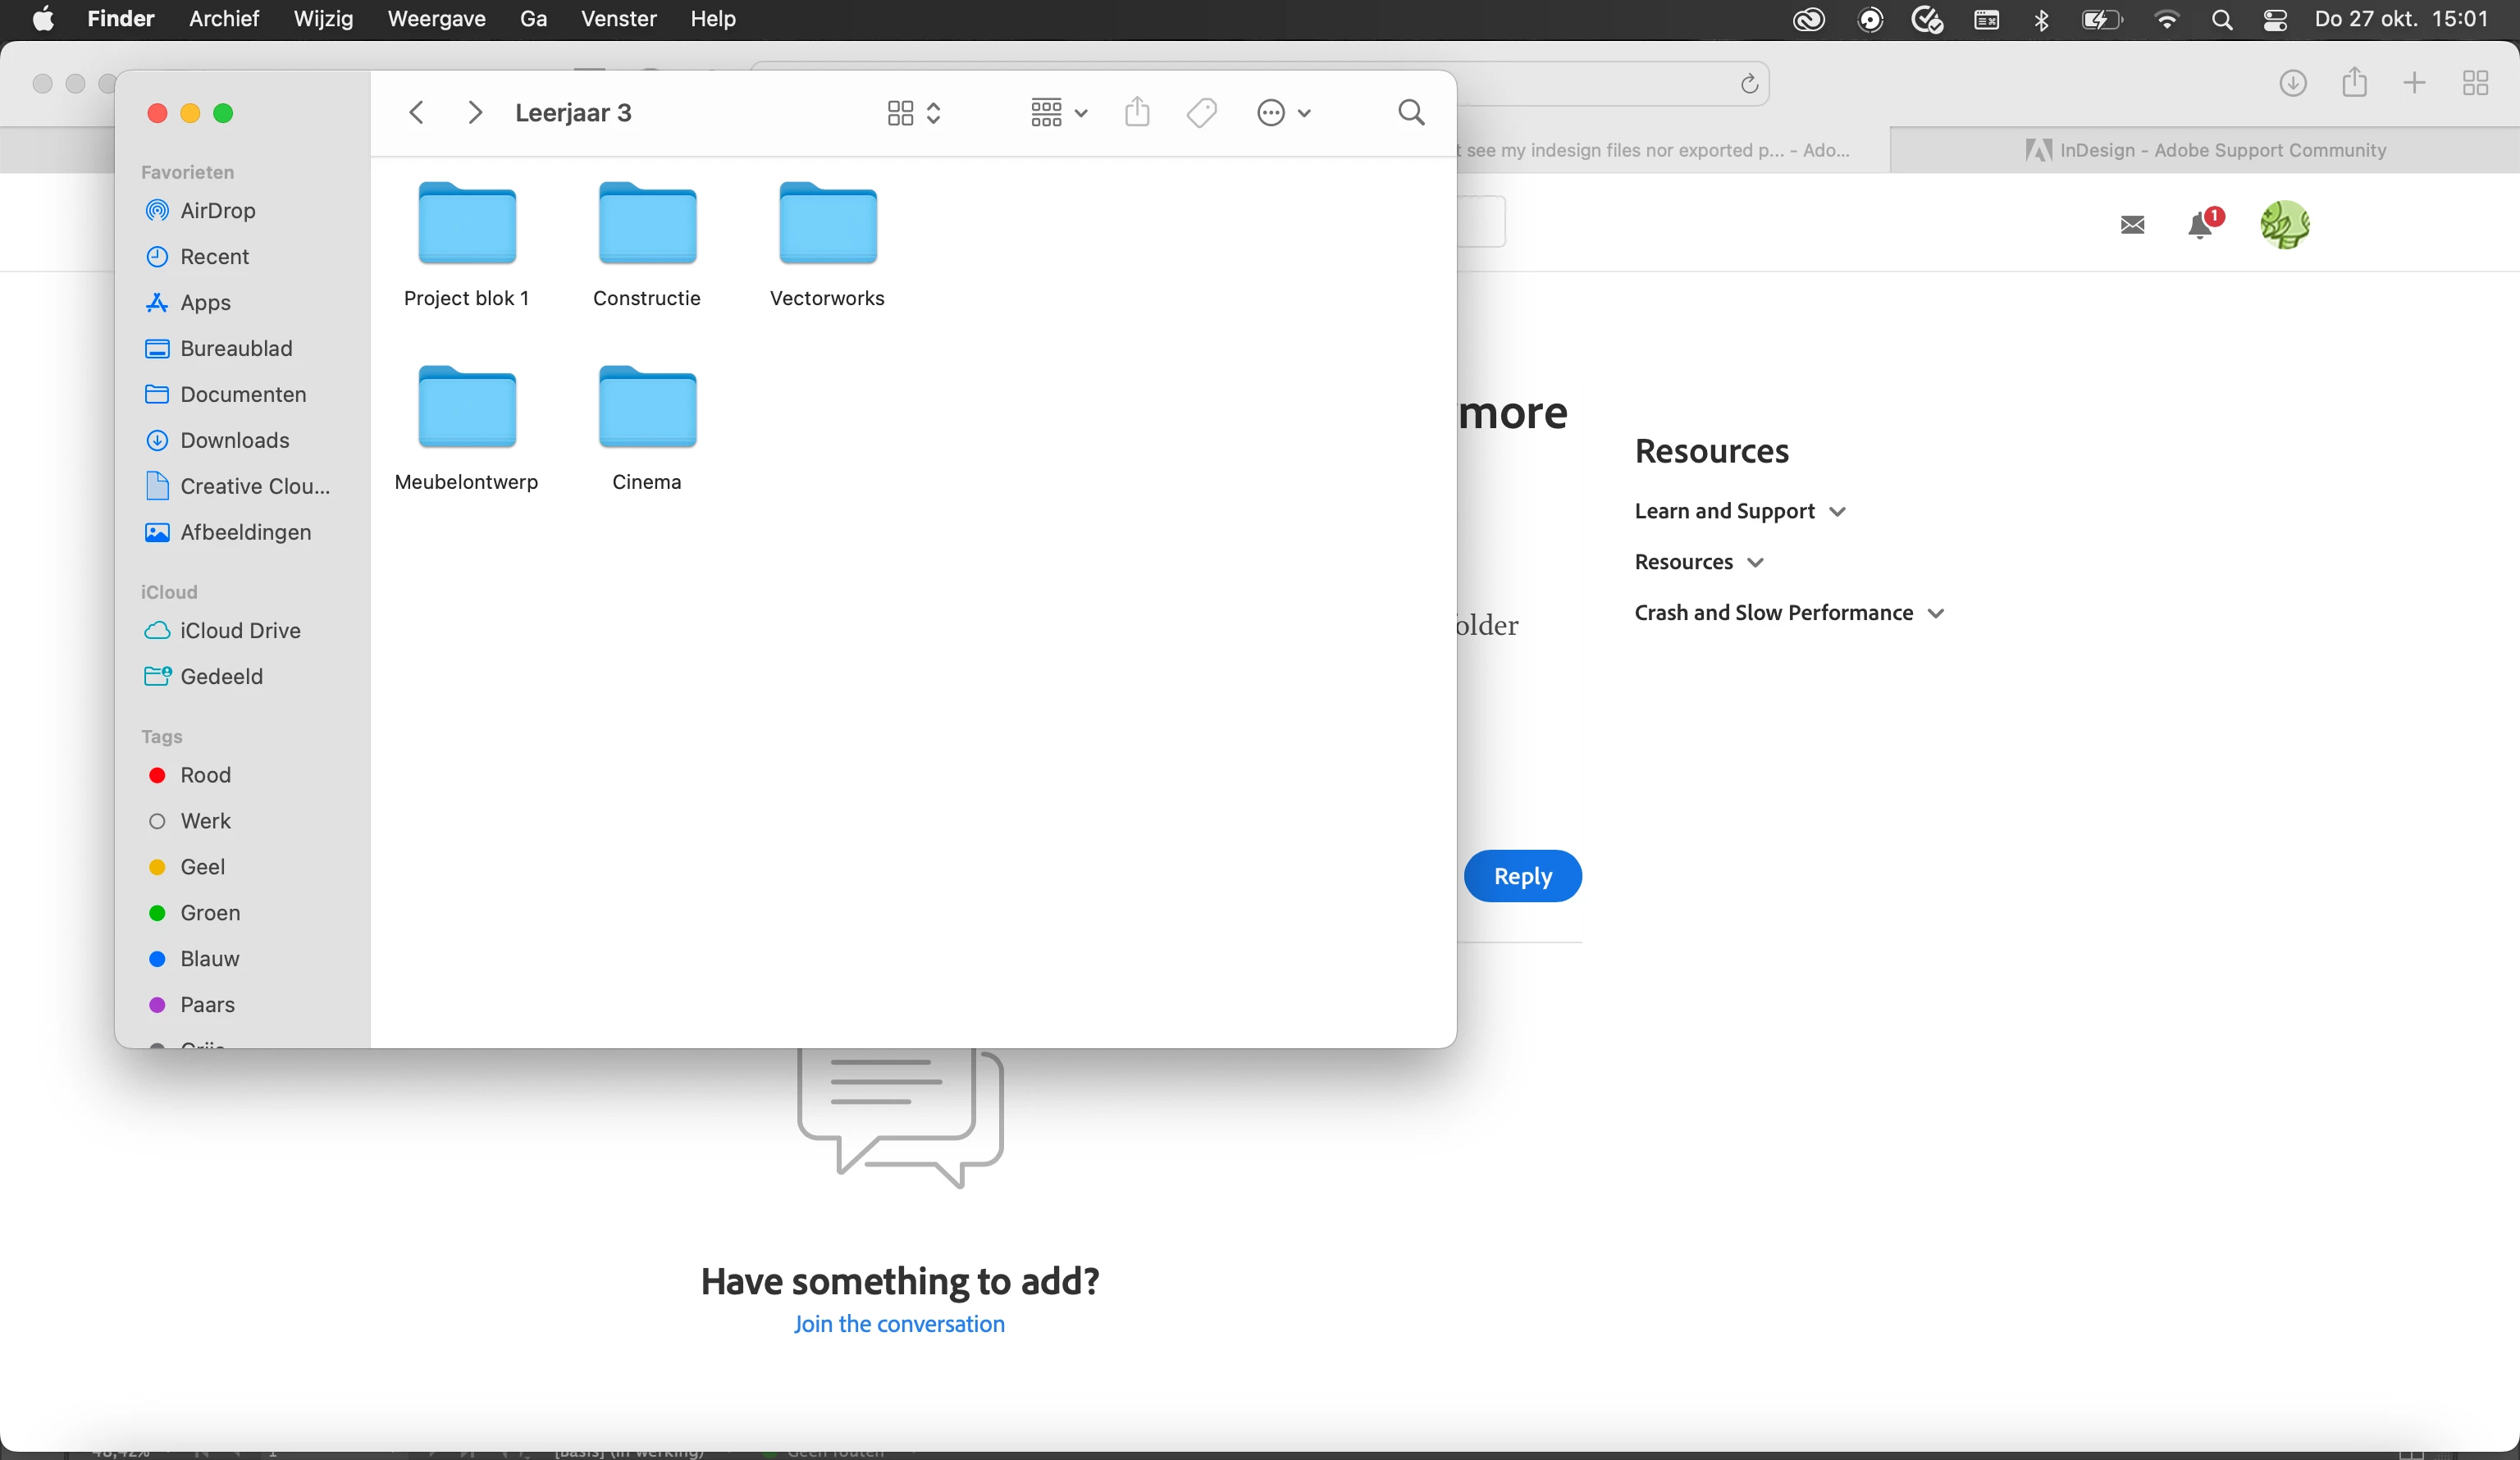
Task: Click Join the conversation link
Action: click(899, 1323)
